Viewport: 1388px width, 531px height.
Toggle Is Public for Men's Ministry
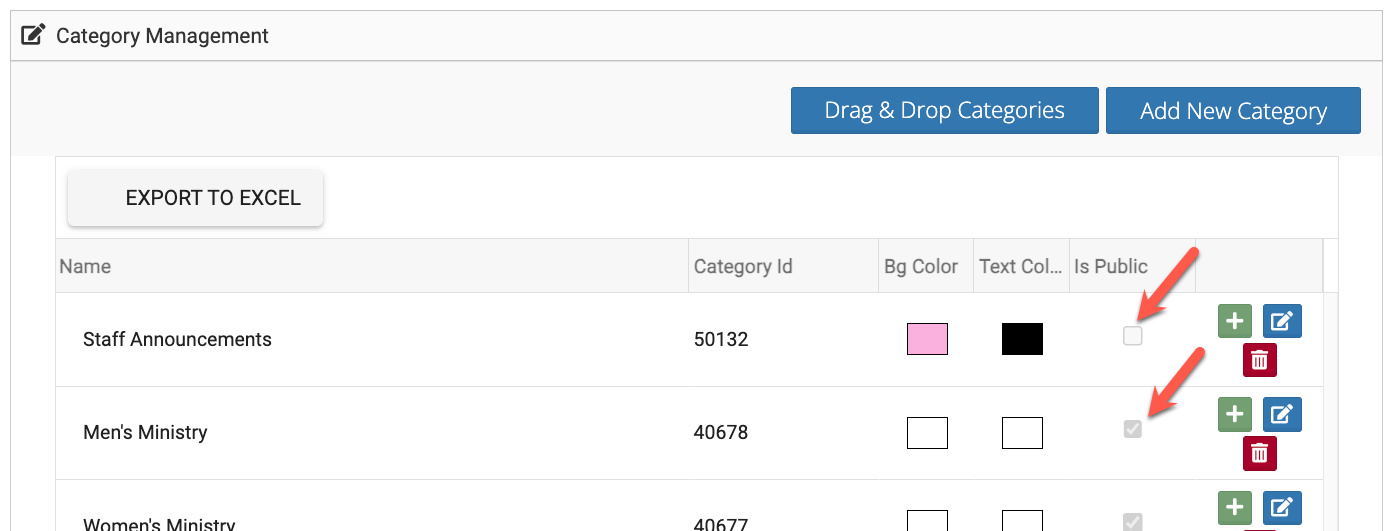coord(1132,430)
